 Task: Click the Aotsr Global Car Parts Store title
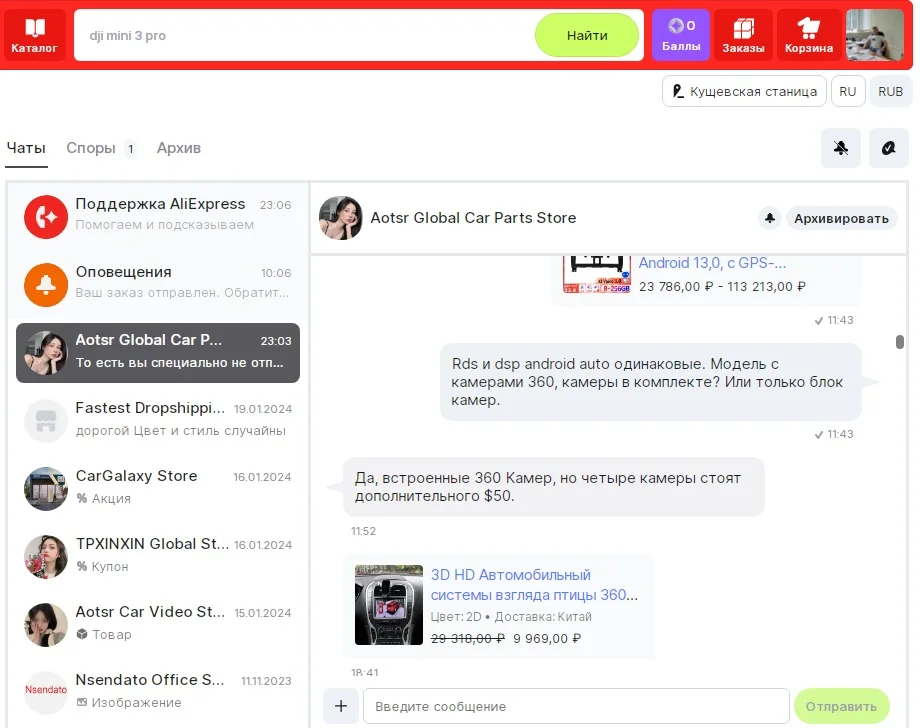[473, 218]
